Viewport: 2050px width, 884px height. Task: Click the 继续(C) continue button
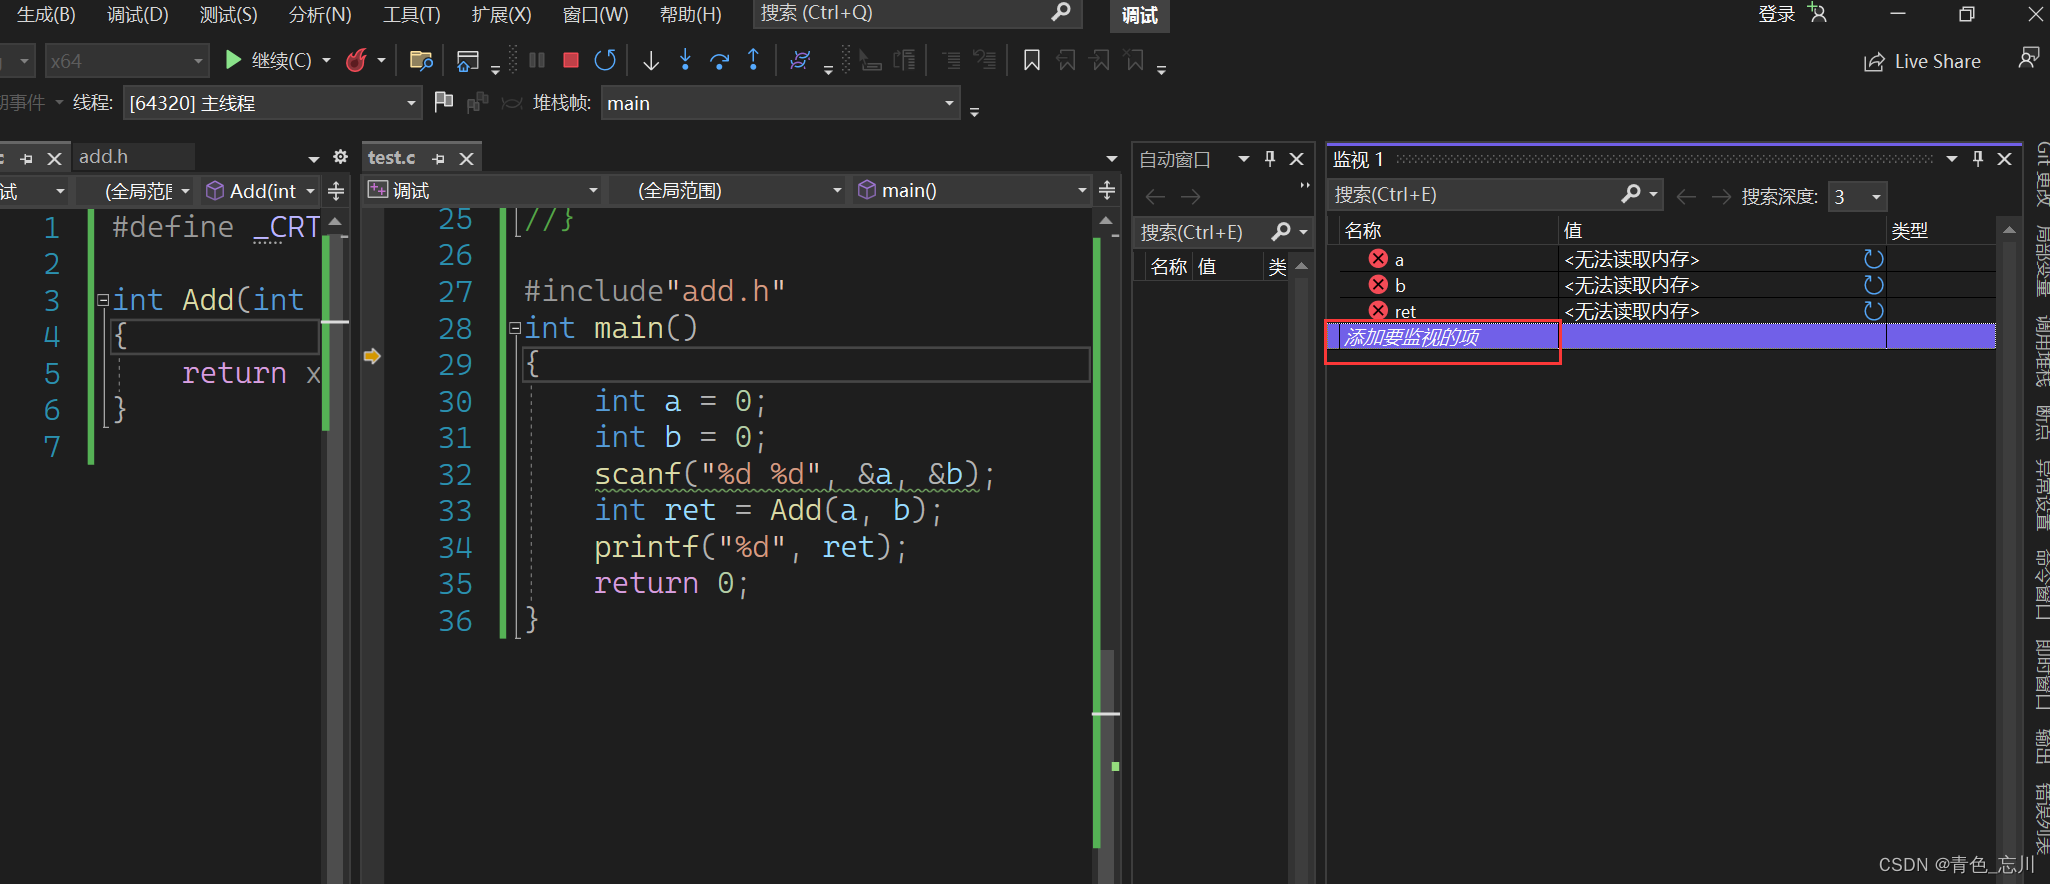(269, 61)
